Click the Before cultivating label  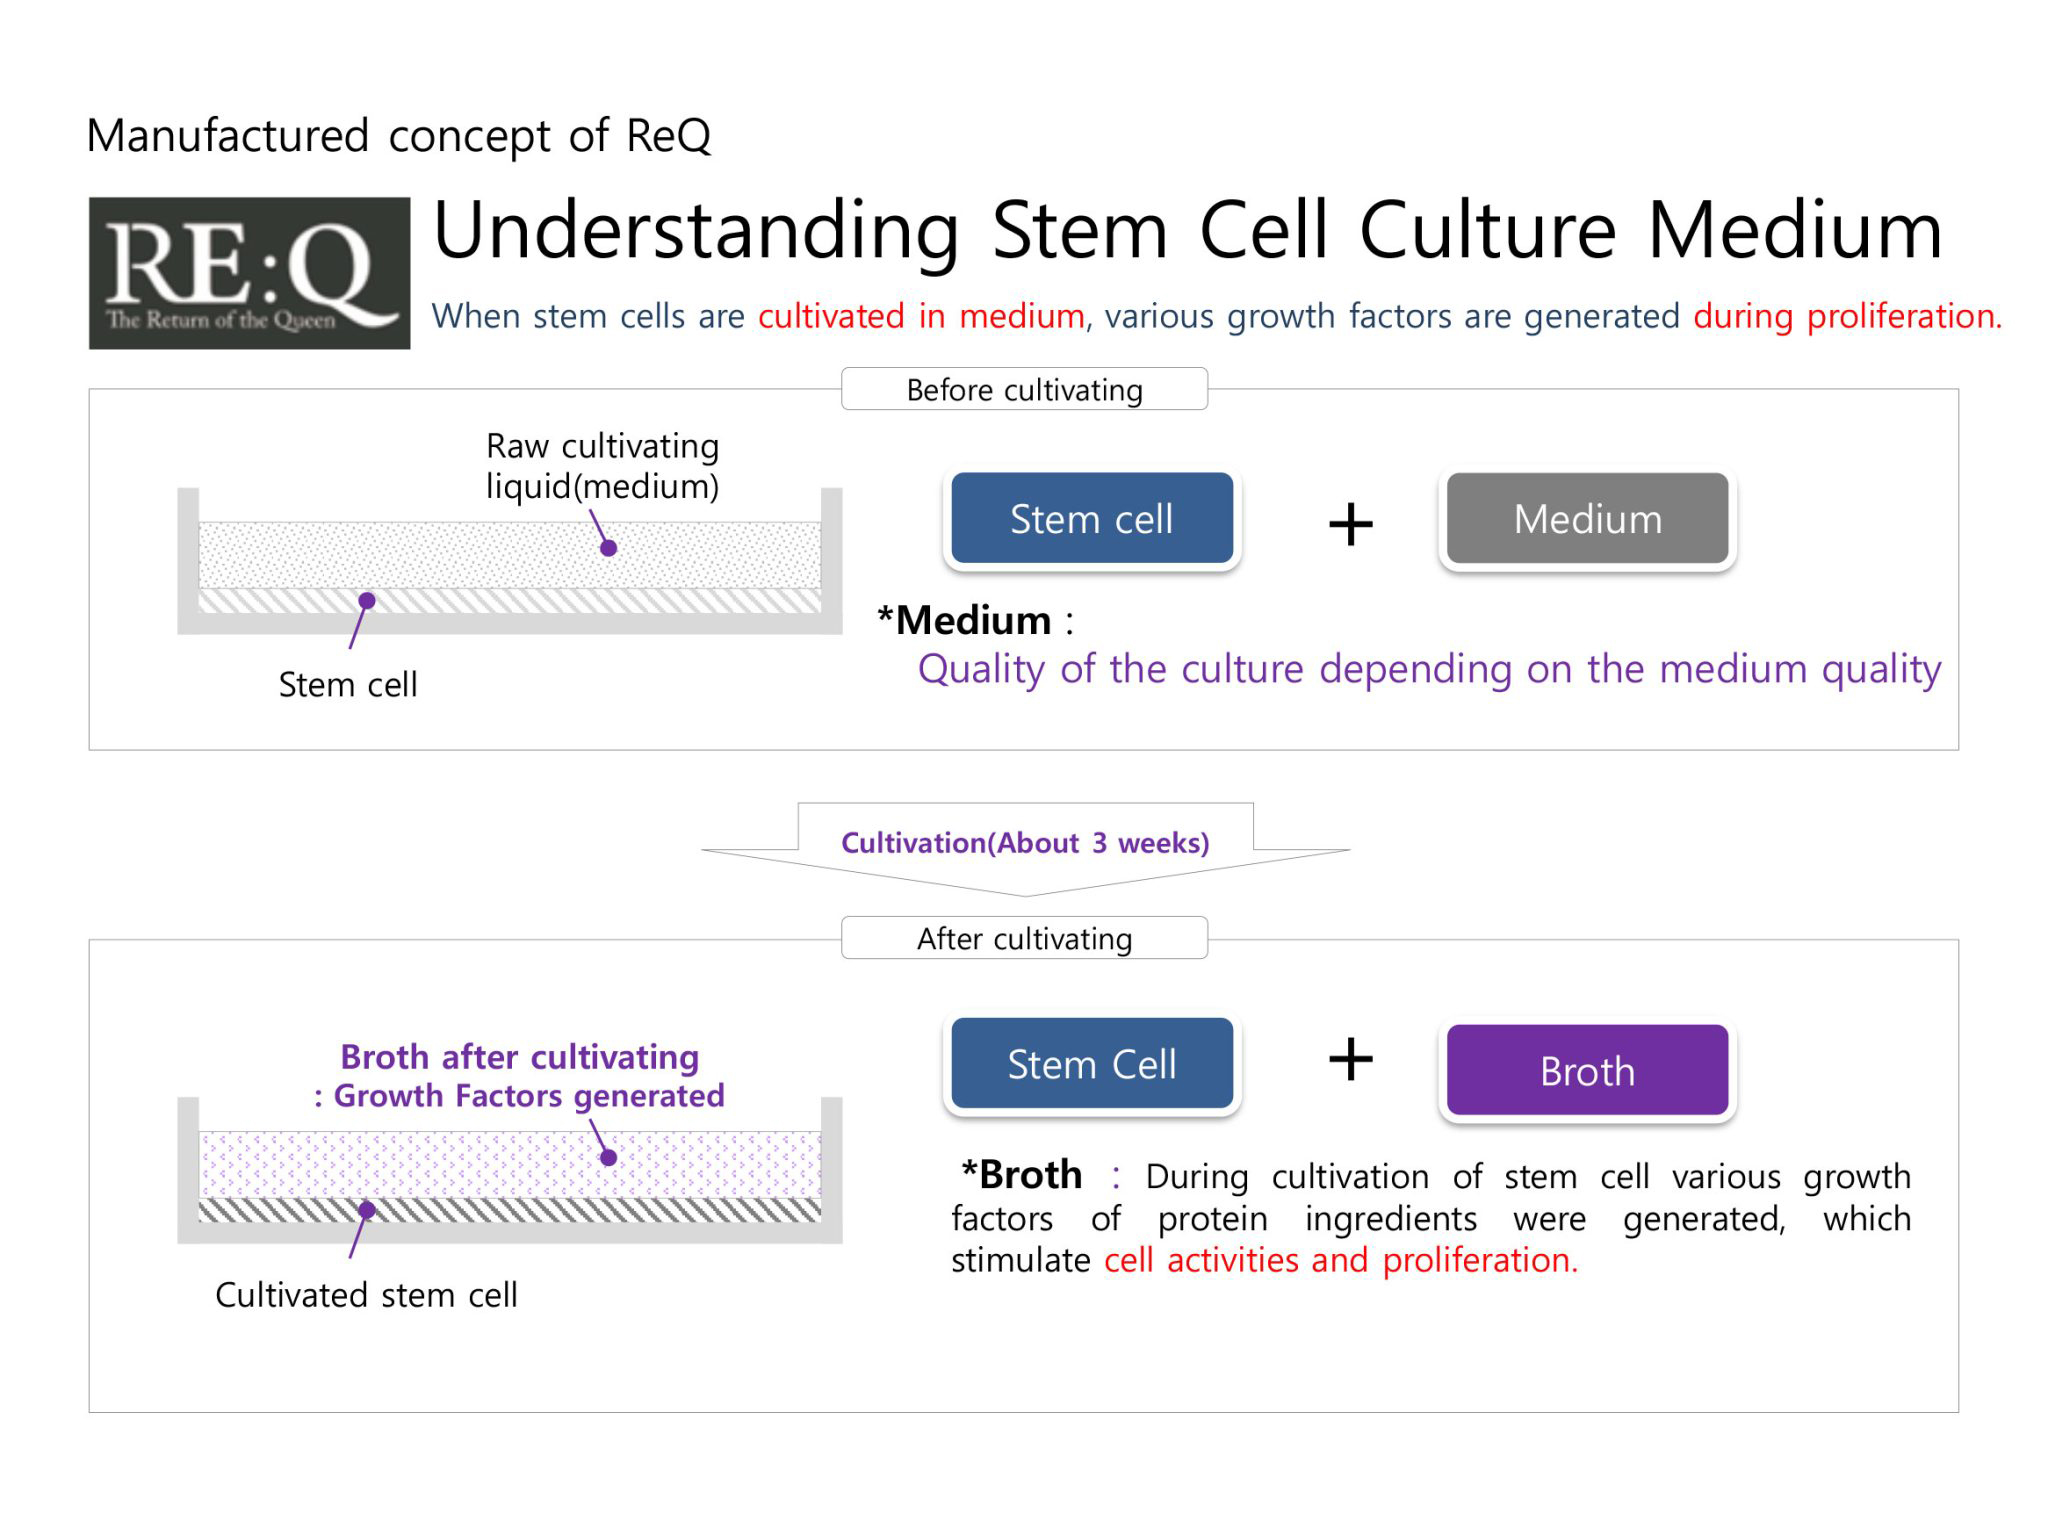1024,389
